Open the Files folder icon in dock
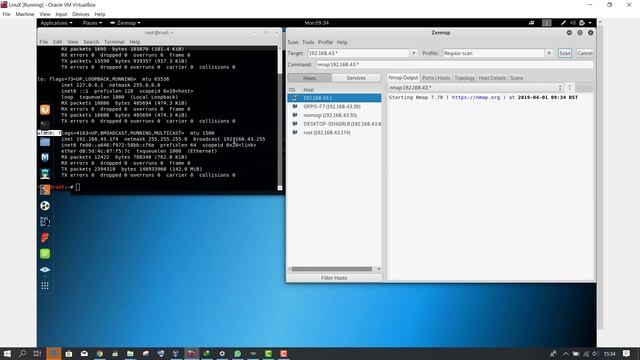The height and width of the screenshot is (360, 640). (x=45, y=142)
